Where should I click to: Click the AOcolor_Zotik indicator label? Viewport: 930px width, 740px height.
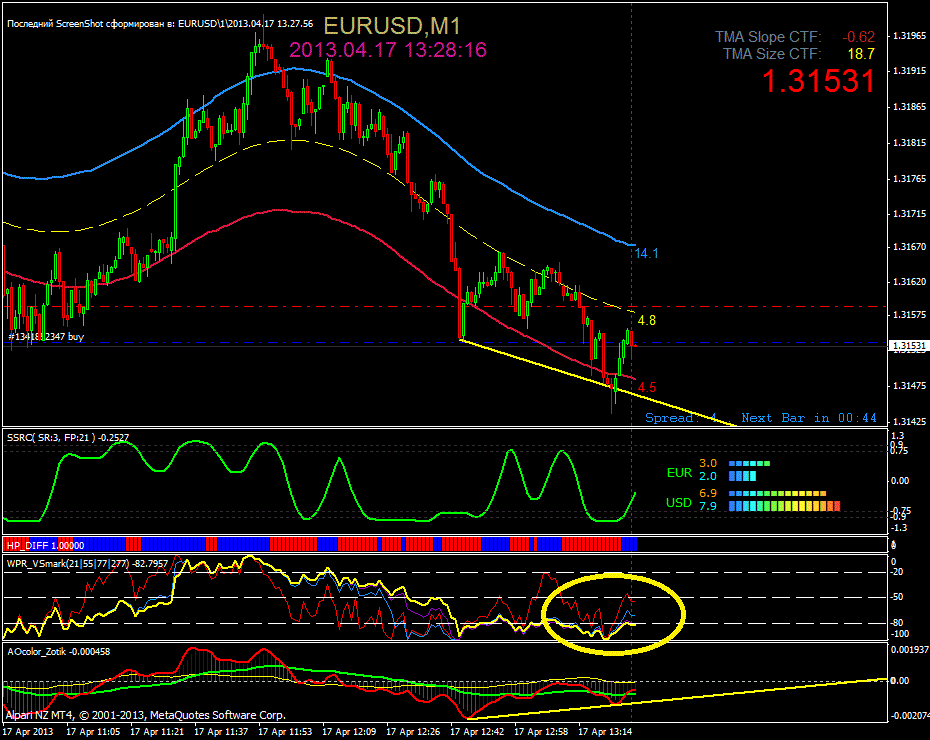(58, 652)
